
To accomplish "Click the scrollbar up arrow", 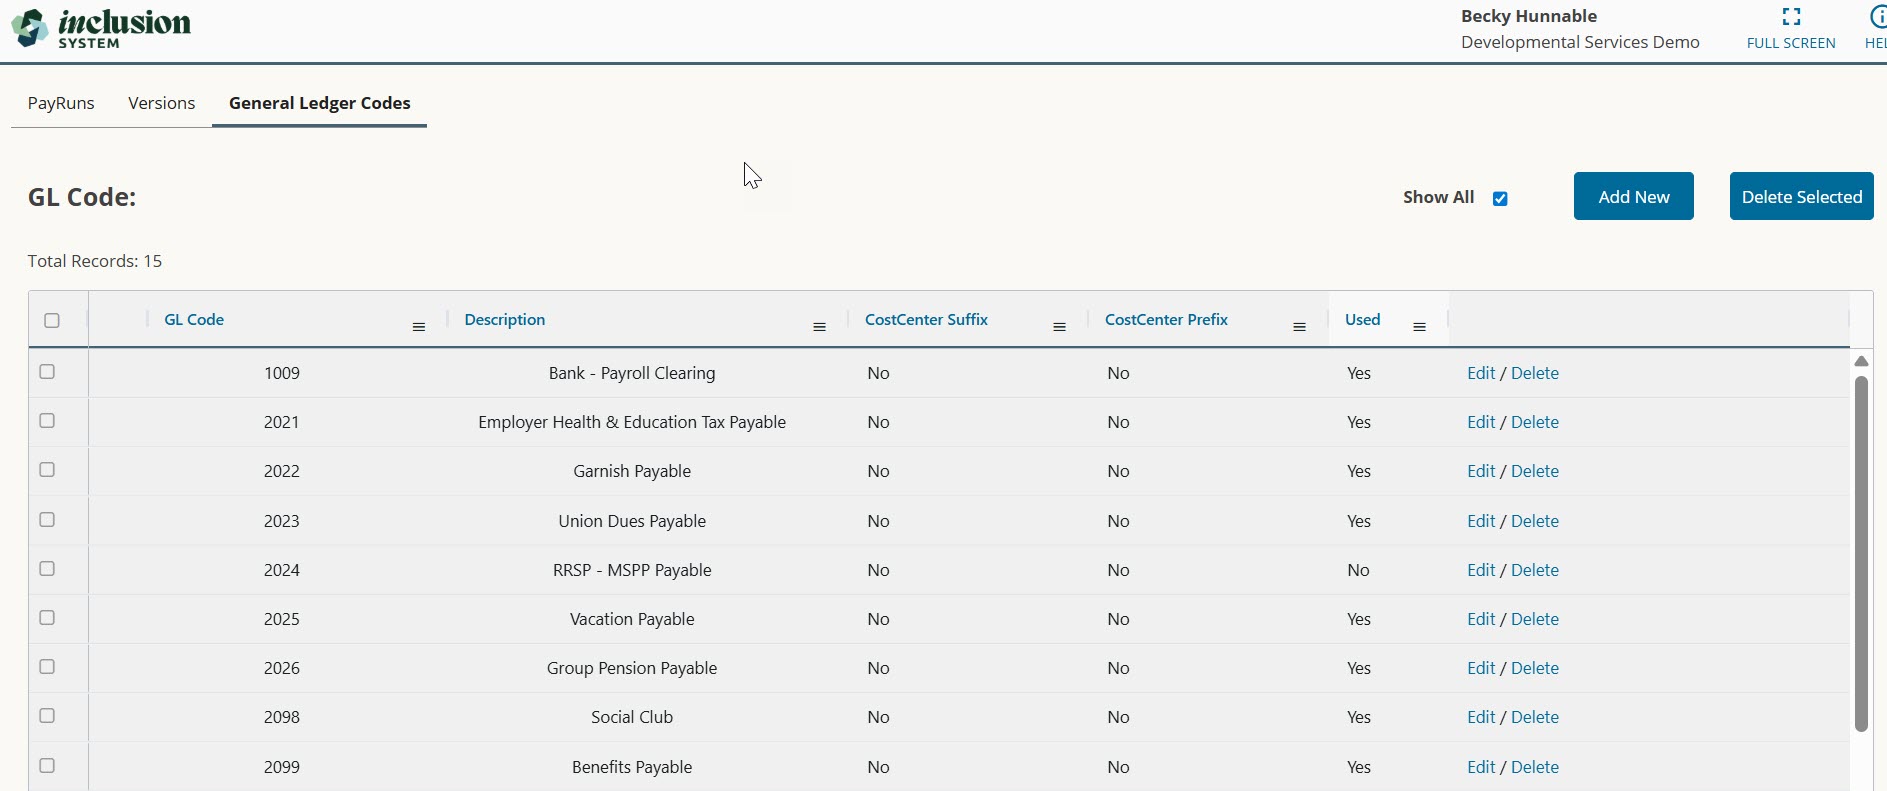I will [1861, 361].
